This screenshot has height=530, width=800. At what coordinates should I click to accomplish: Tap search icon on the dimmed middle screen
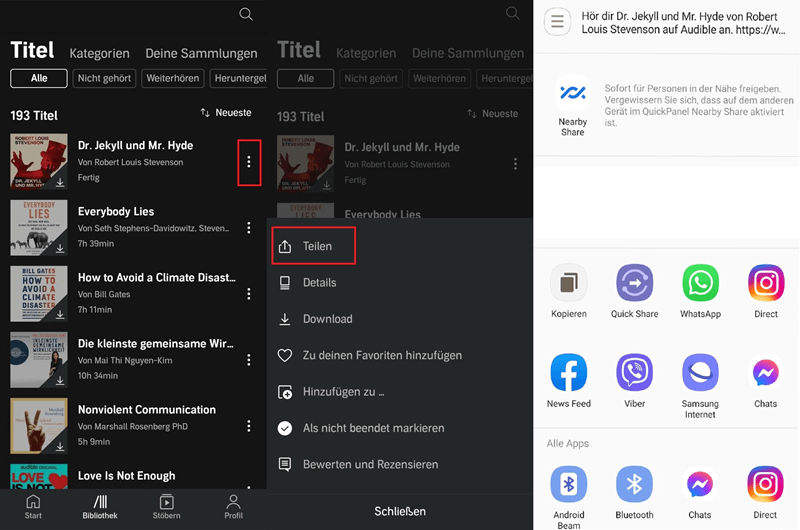tap(512, 13)
